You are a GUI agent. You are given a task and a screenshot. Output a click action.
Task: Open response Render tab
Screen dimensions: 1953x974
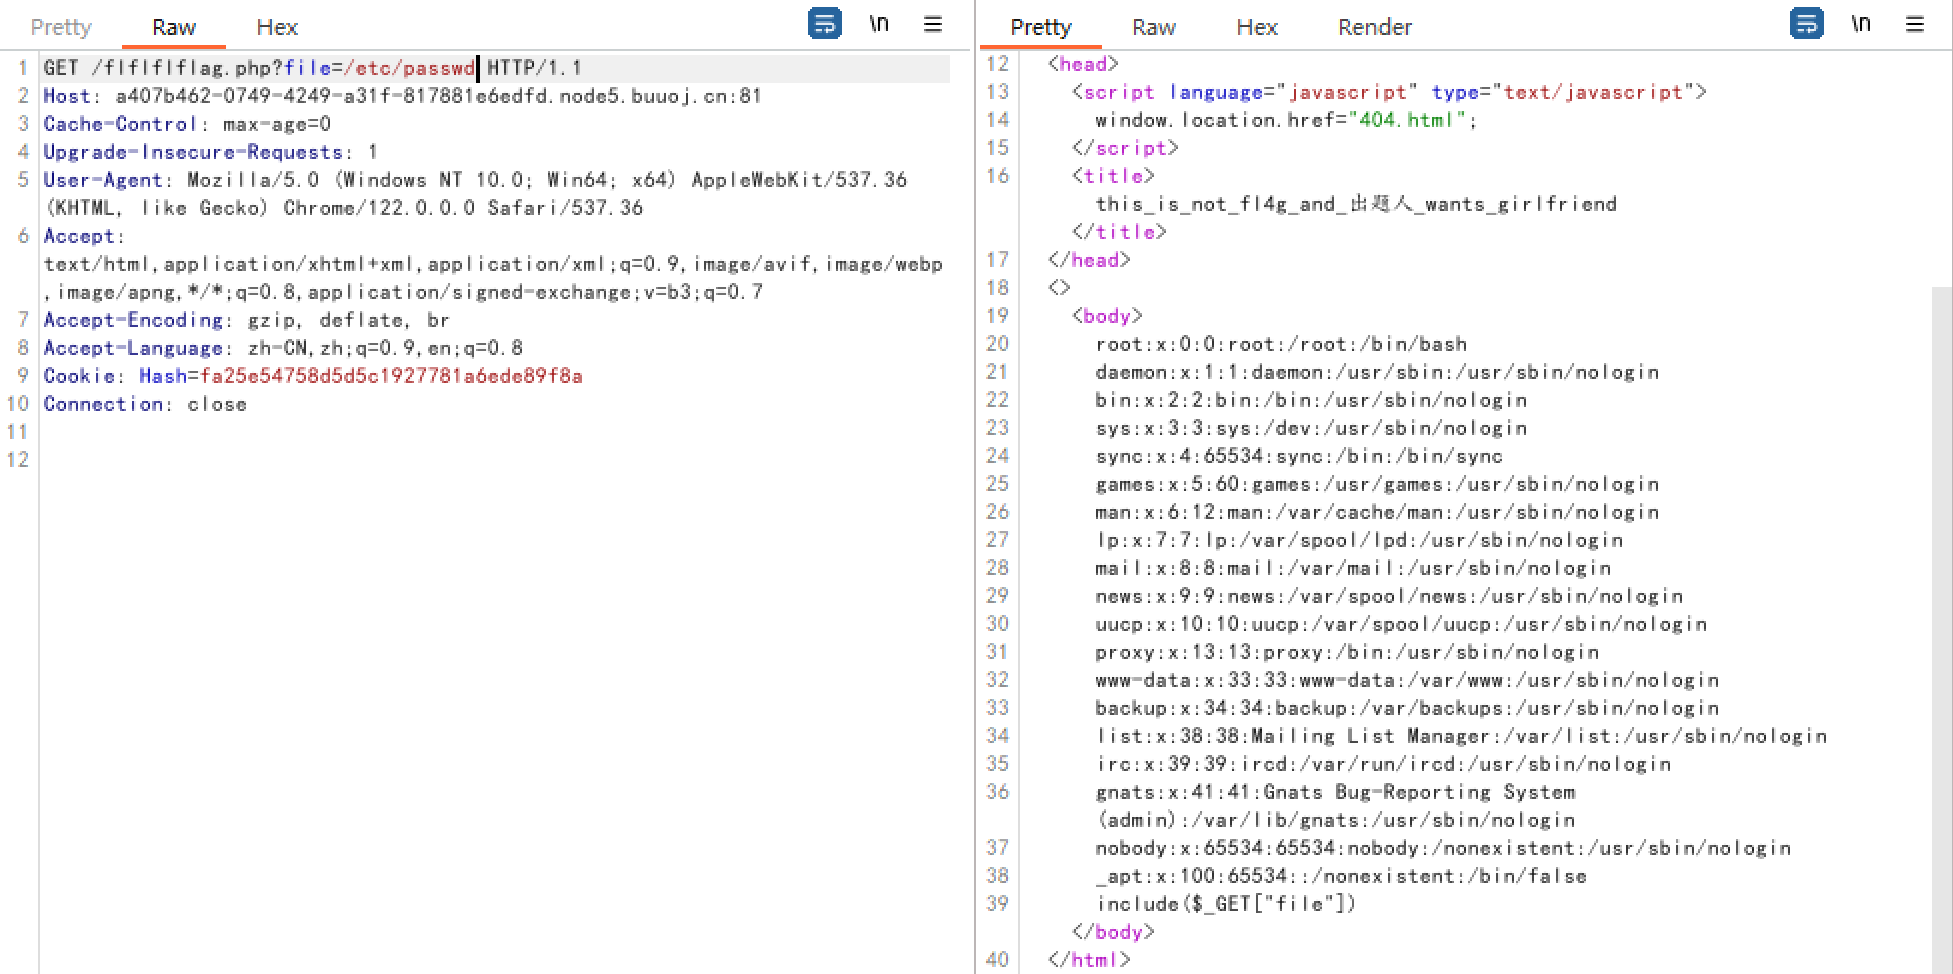click(x=1375, y=27)
